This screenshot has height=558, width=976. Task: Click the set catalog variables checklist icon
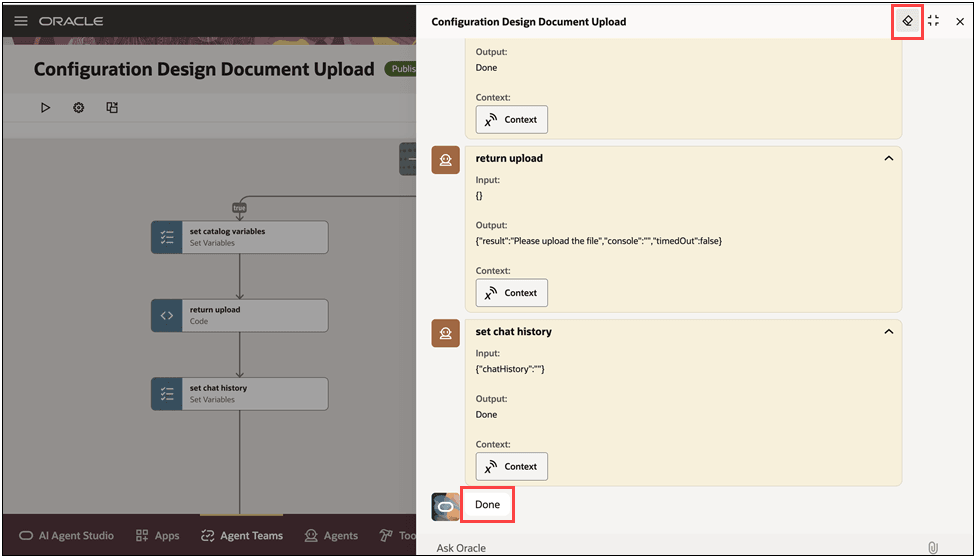167,237
